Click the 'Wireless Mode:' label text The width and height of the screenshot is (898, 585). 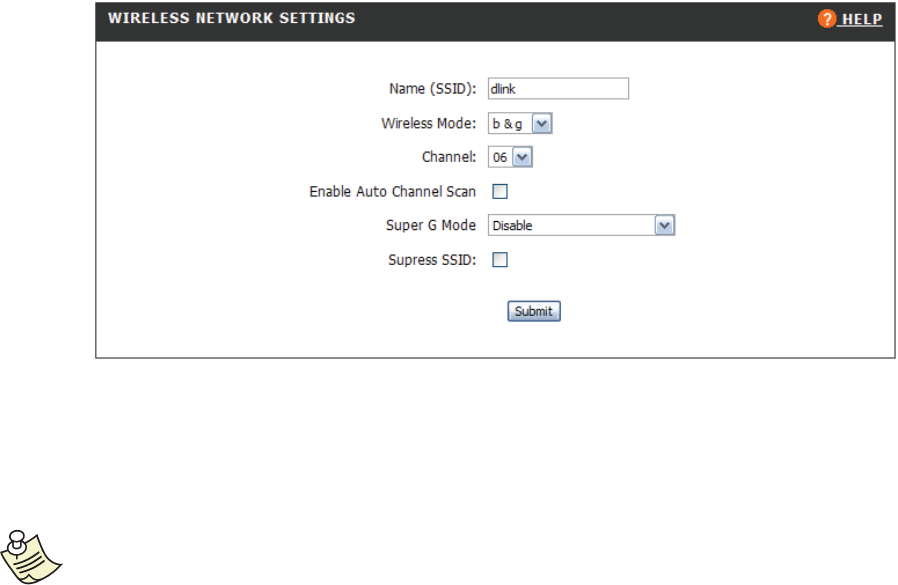428,124
